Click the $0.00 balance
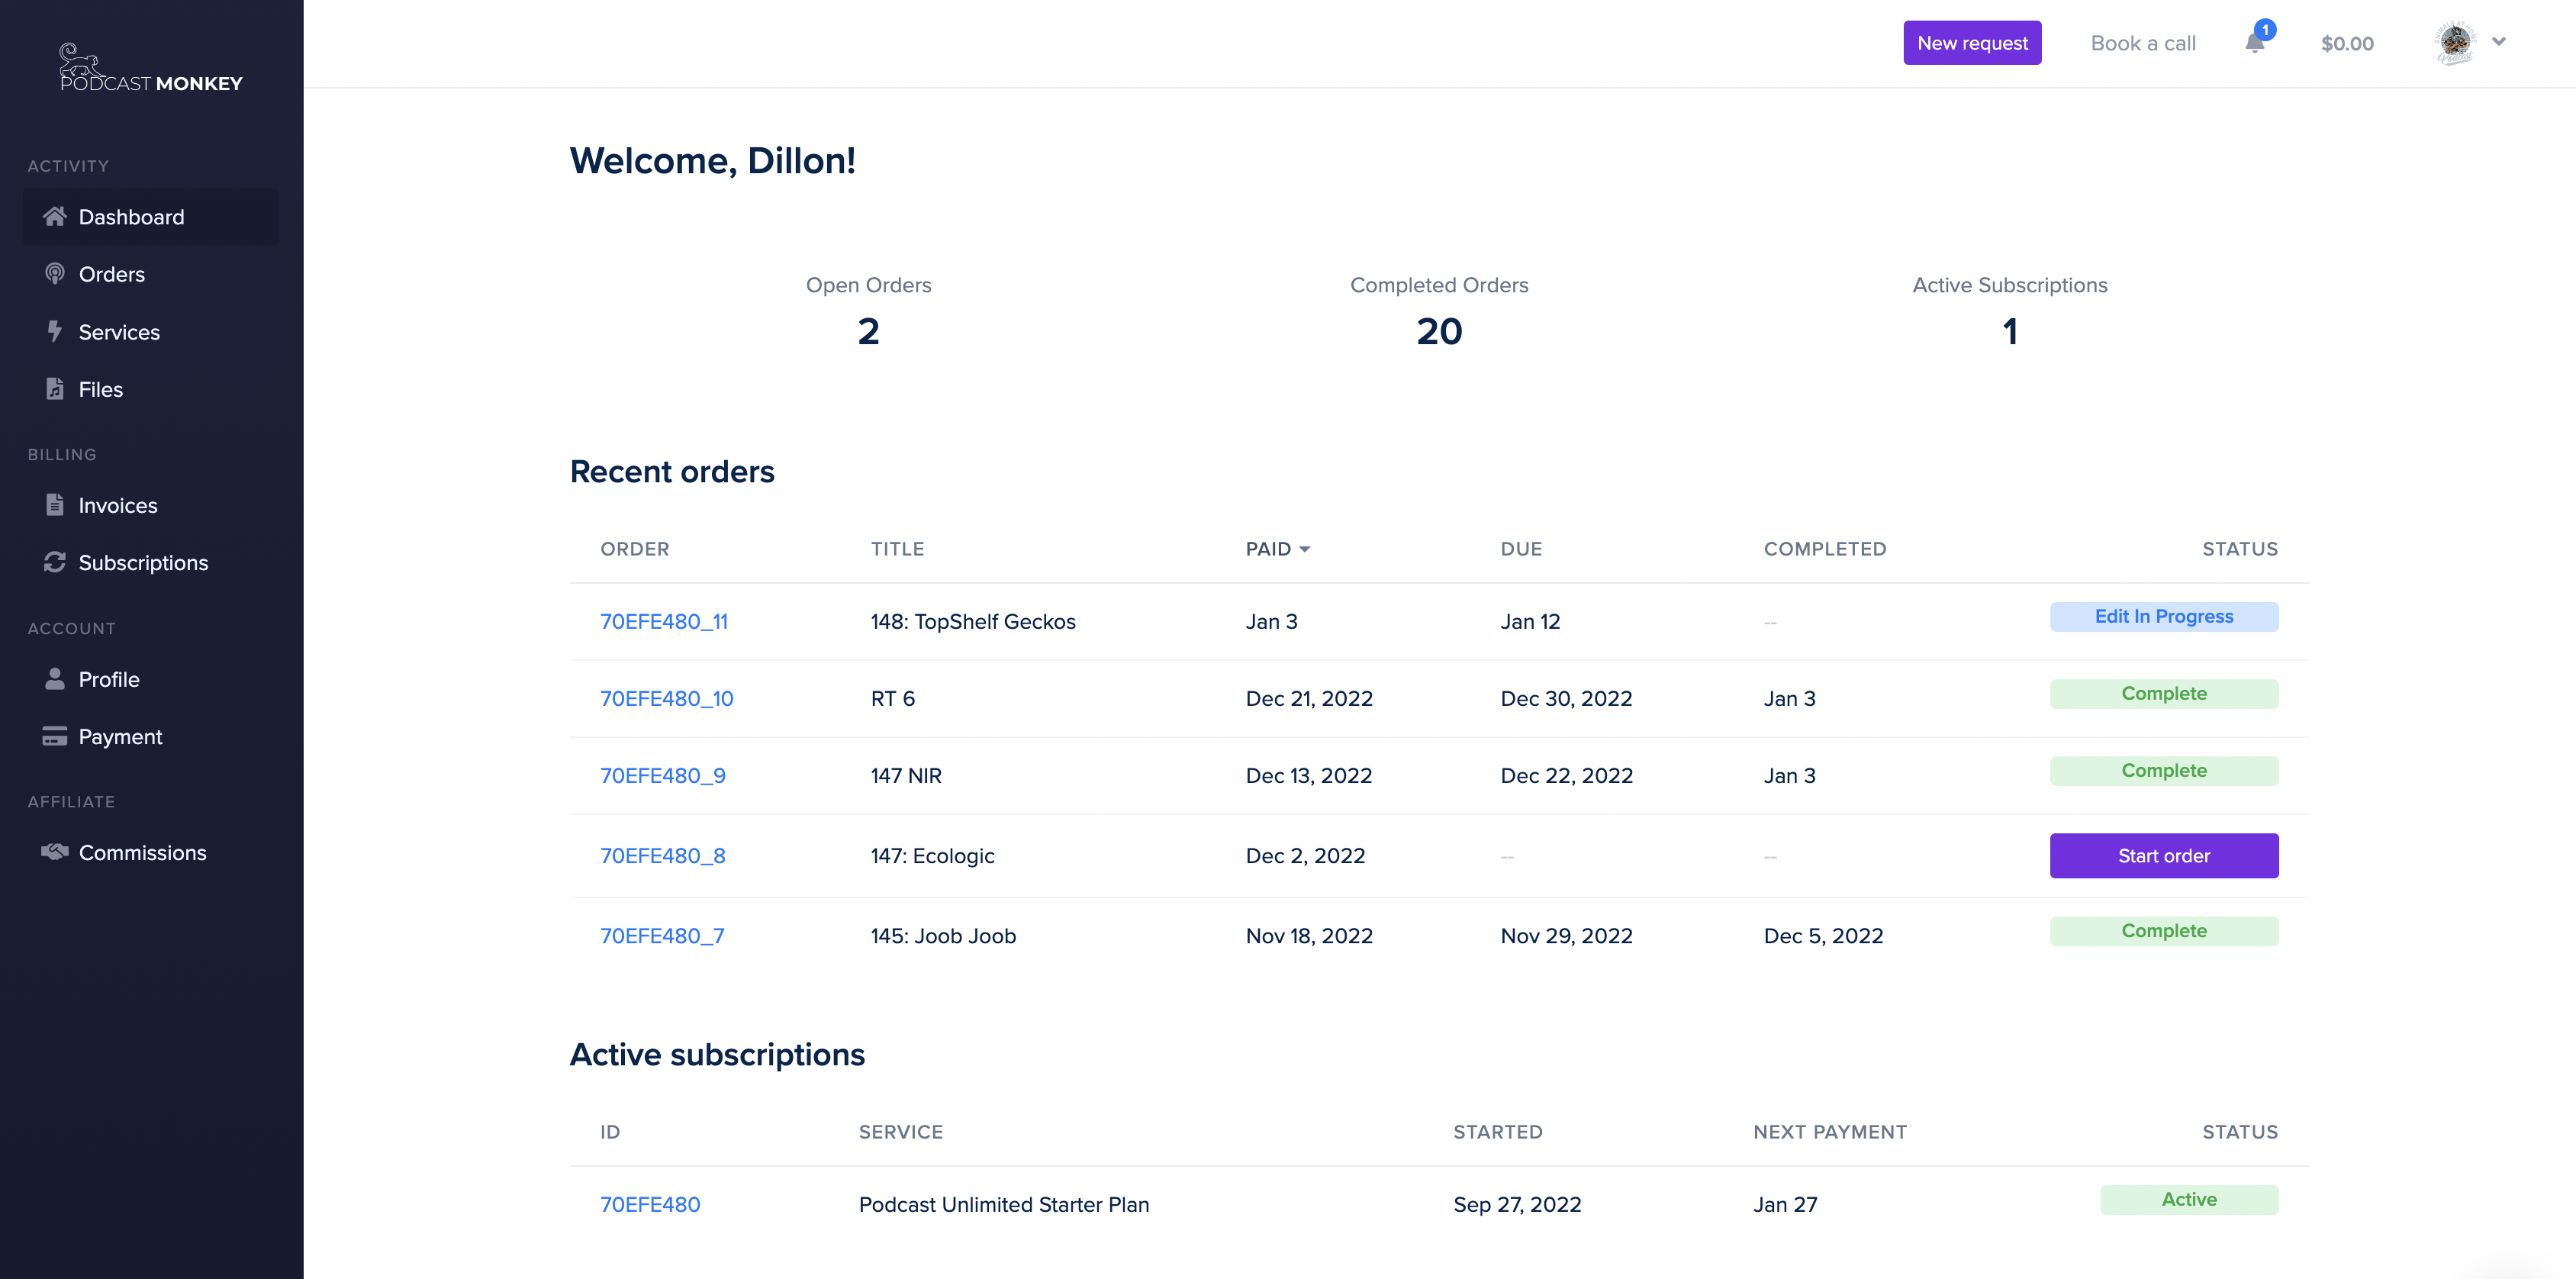2576x1279 pixels. click(x=2346, y=43)
